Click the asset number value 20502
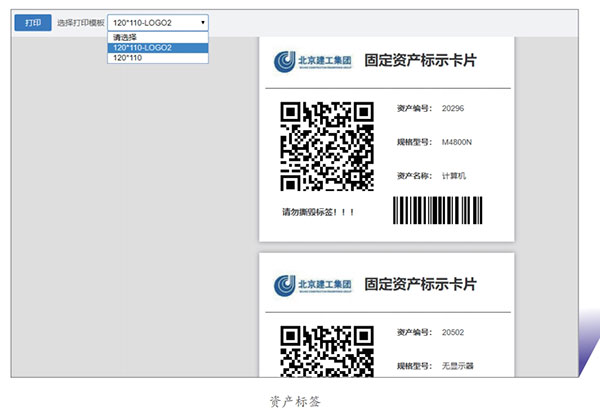The height and width of the screenshot is (410, 600). [453, 332]
